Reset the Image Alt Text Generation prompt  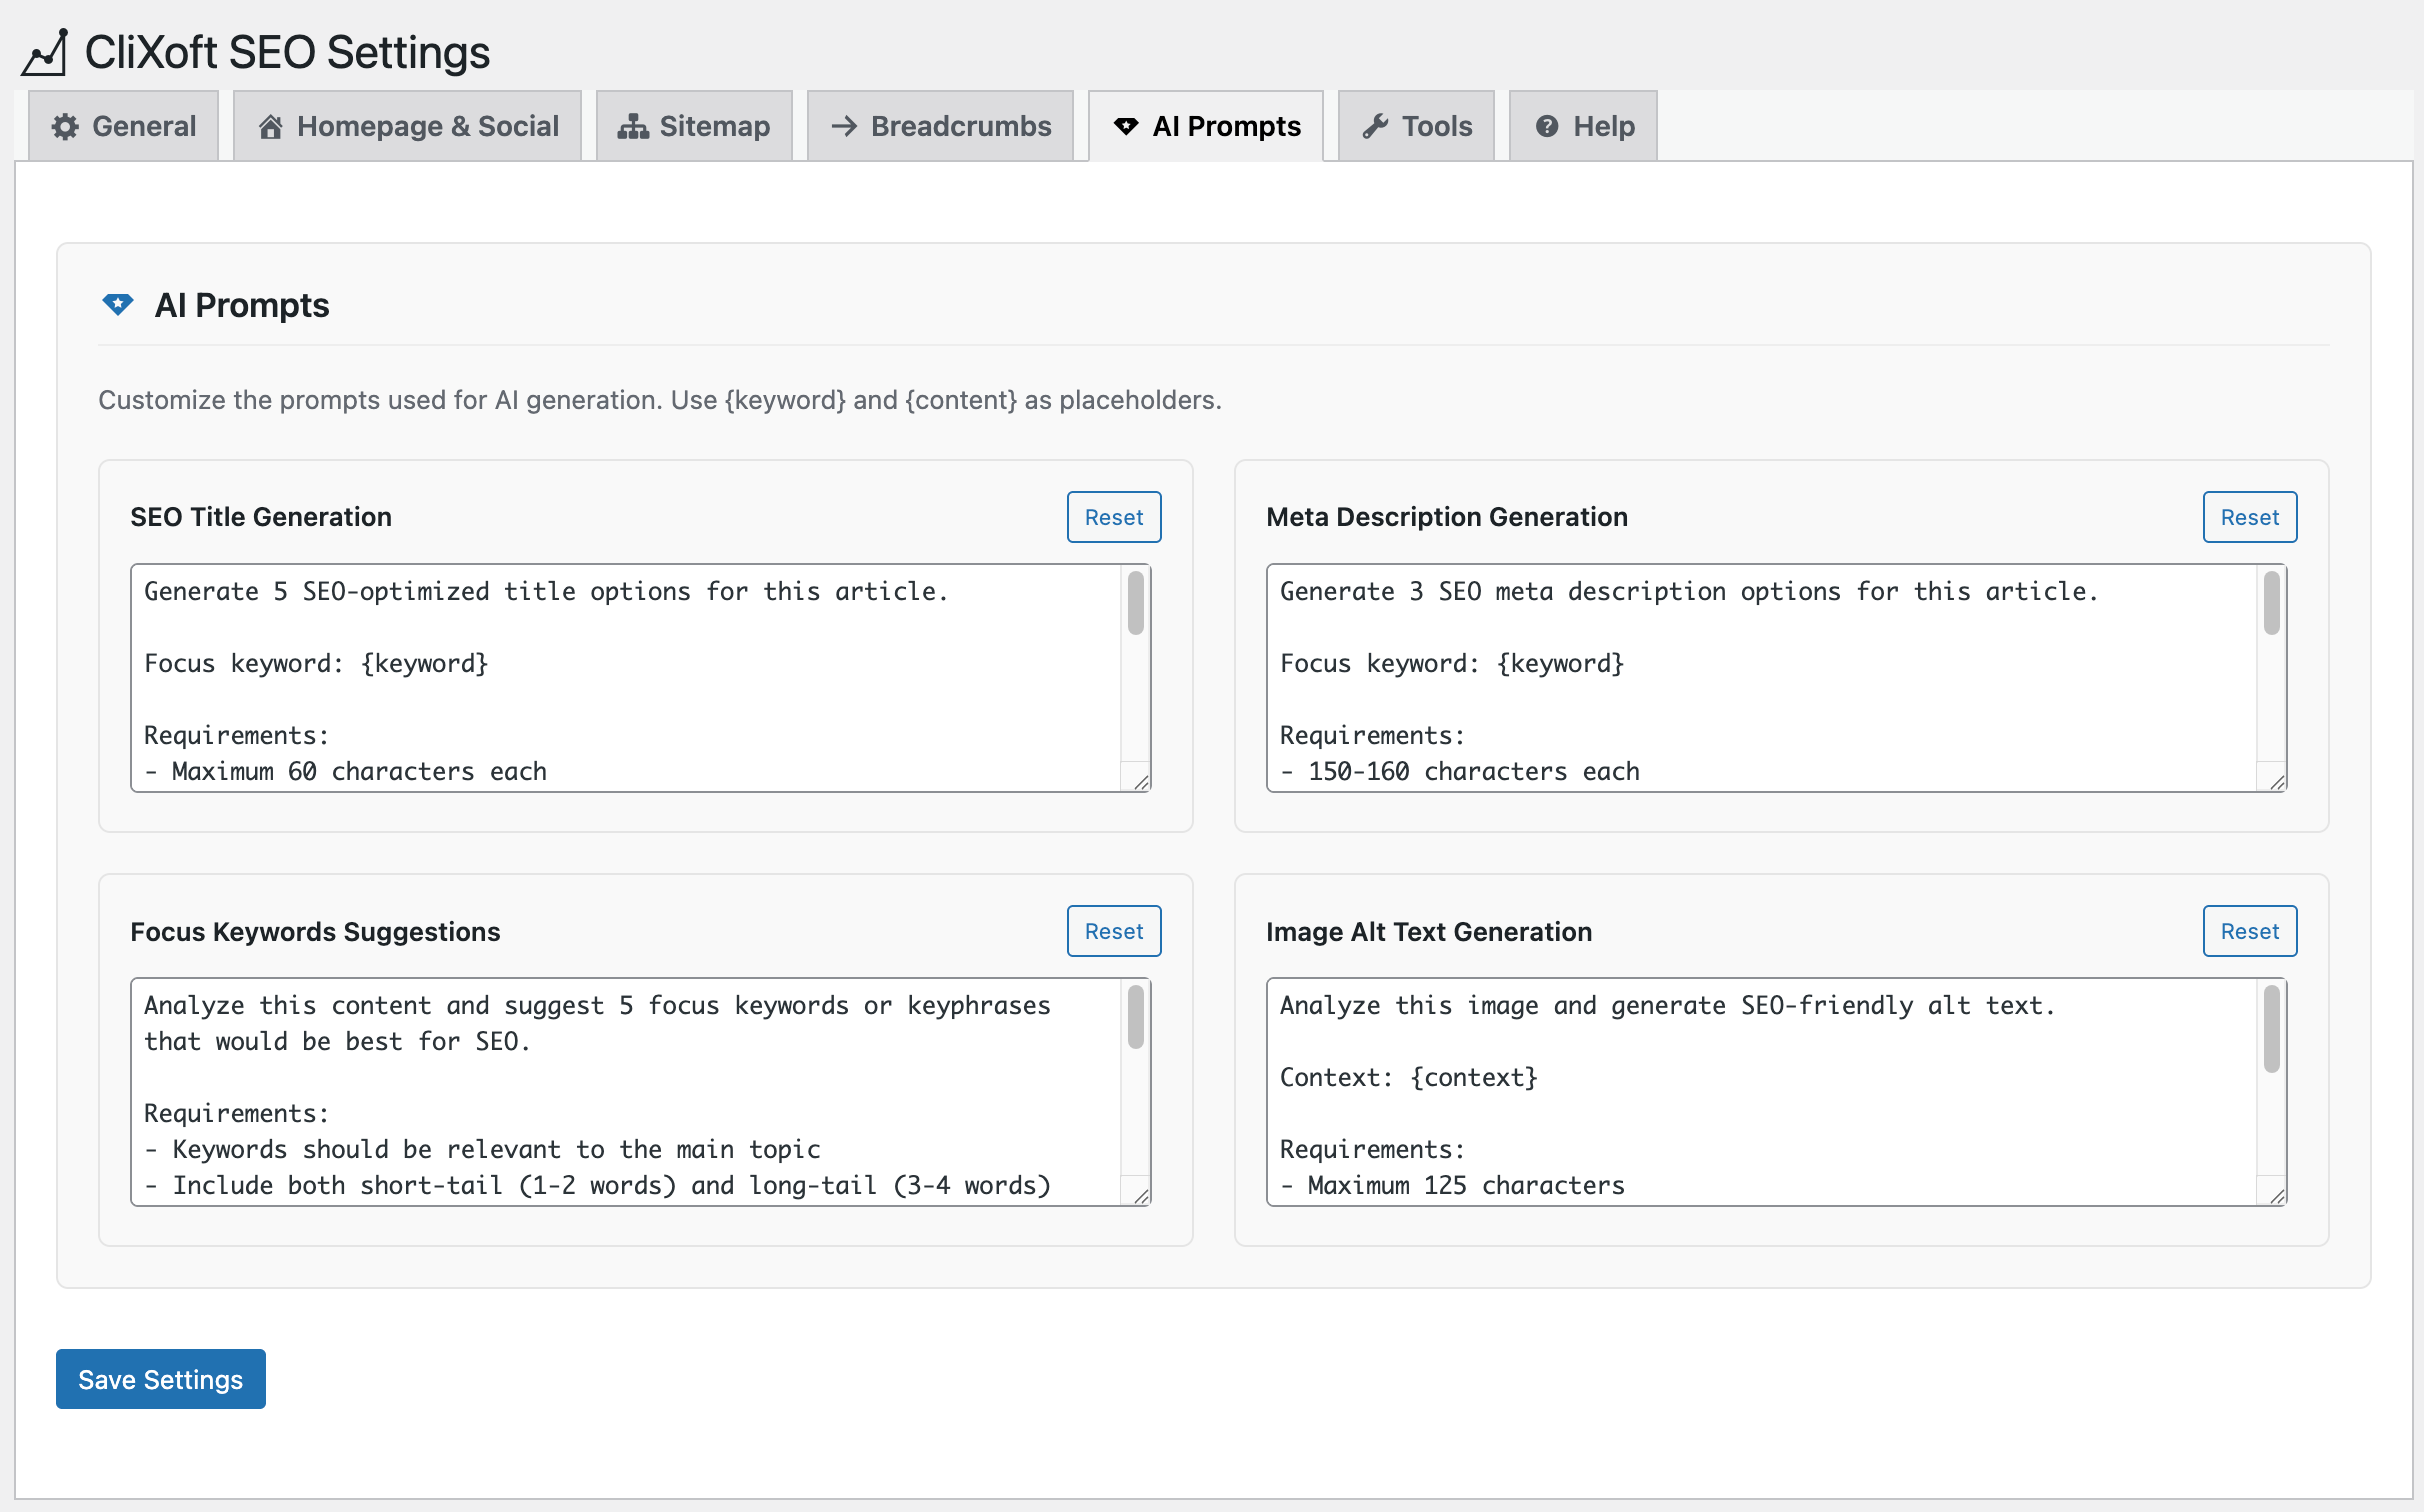click(x=2249, y=931)
